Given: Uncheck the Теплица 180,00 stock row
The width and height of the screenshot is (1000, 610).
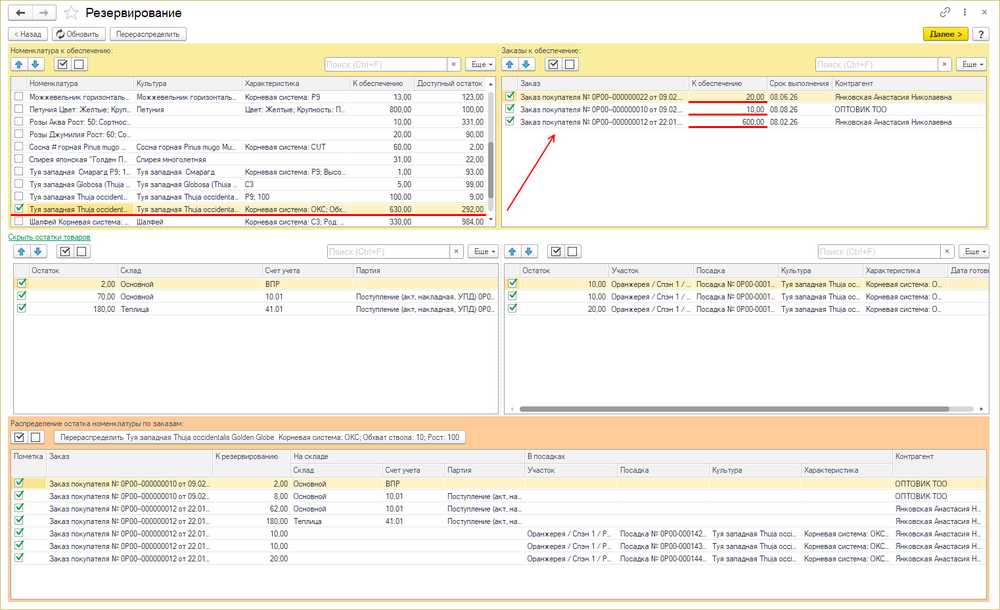Looking at the screenshot, I should [22, 308].
